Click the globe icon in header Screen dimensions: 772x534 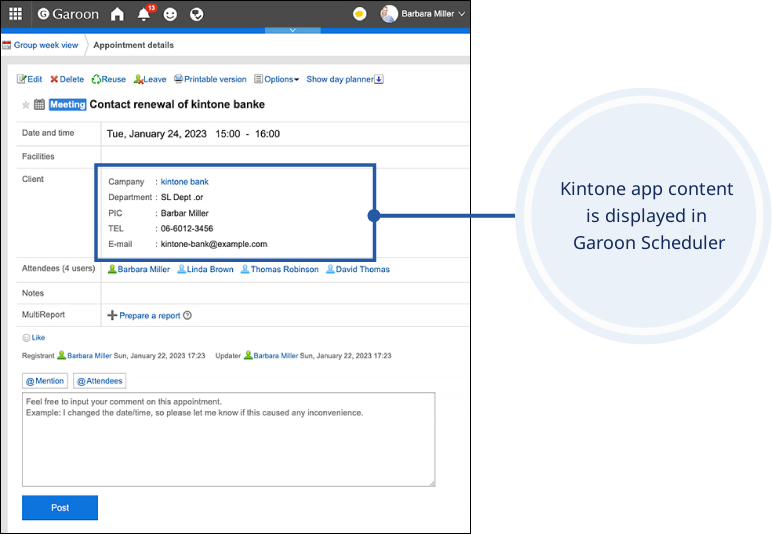click(196, 14)
